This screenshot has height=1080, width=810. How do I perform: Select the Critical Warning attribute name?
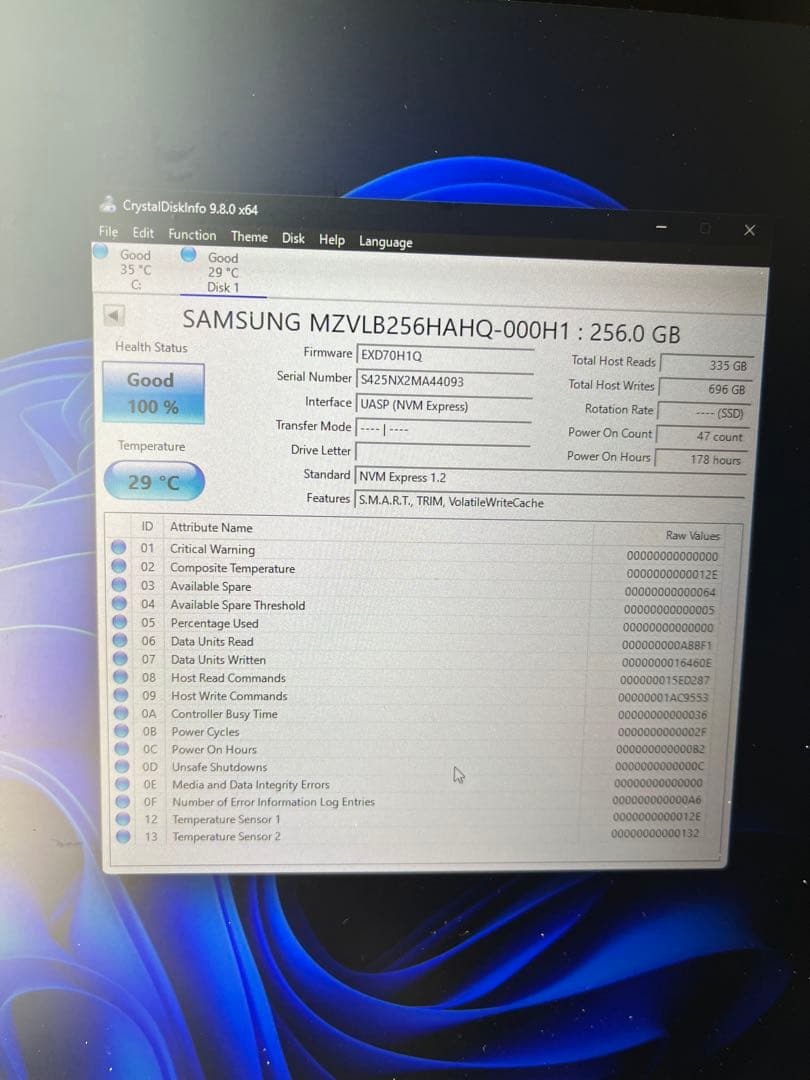tap(212, 549)
